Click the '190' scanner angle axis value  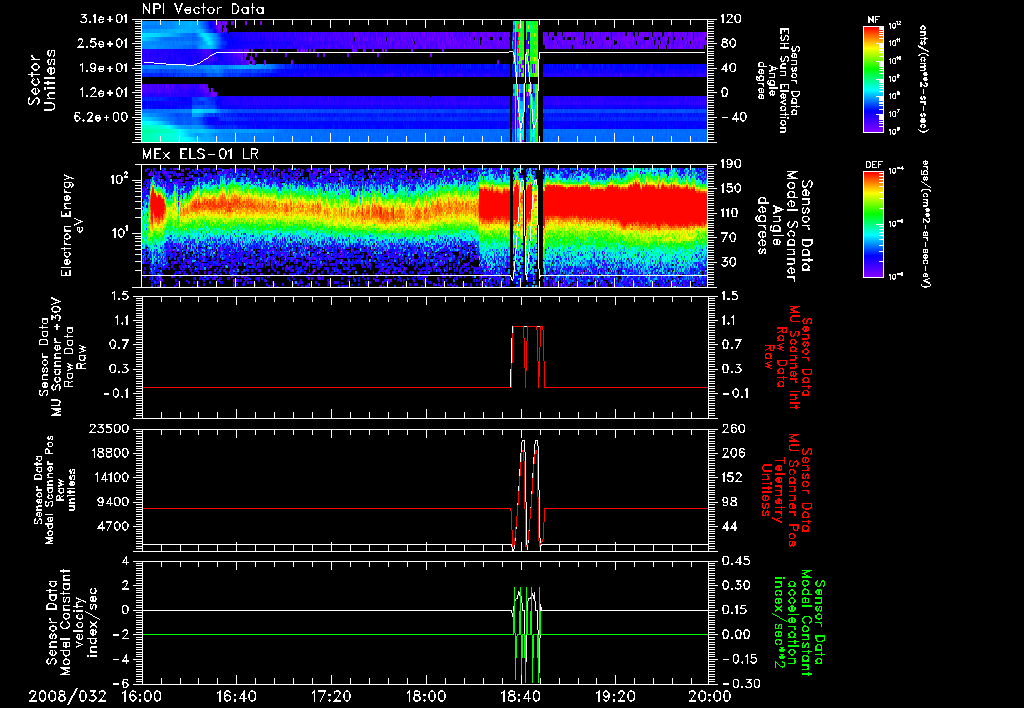pos(731,164)
